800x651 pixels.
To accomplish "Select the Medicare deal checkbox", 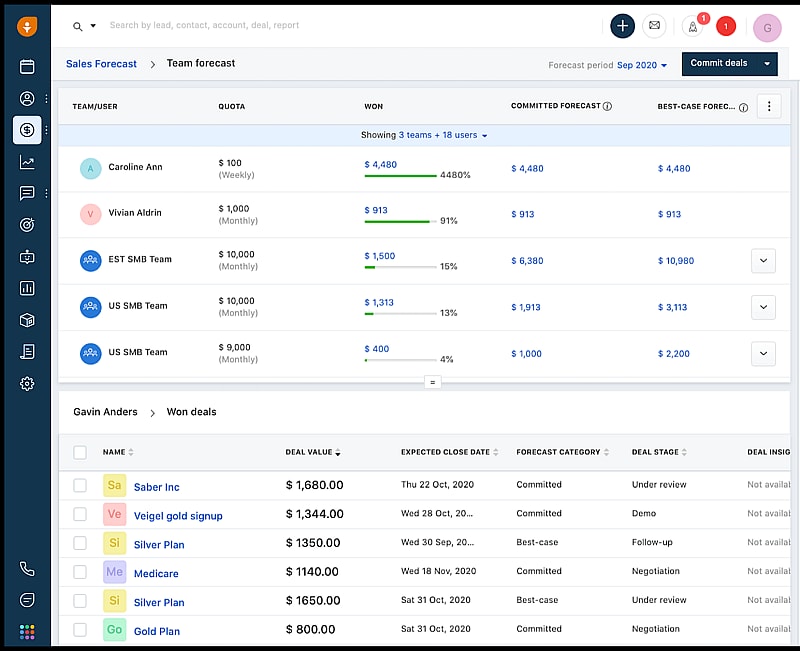I will tap(80, 573).
